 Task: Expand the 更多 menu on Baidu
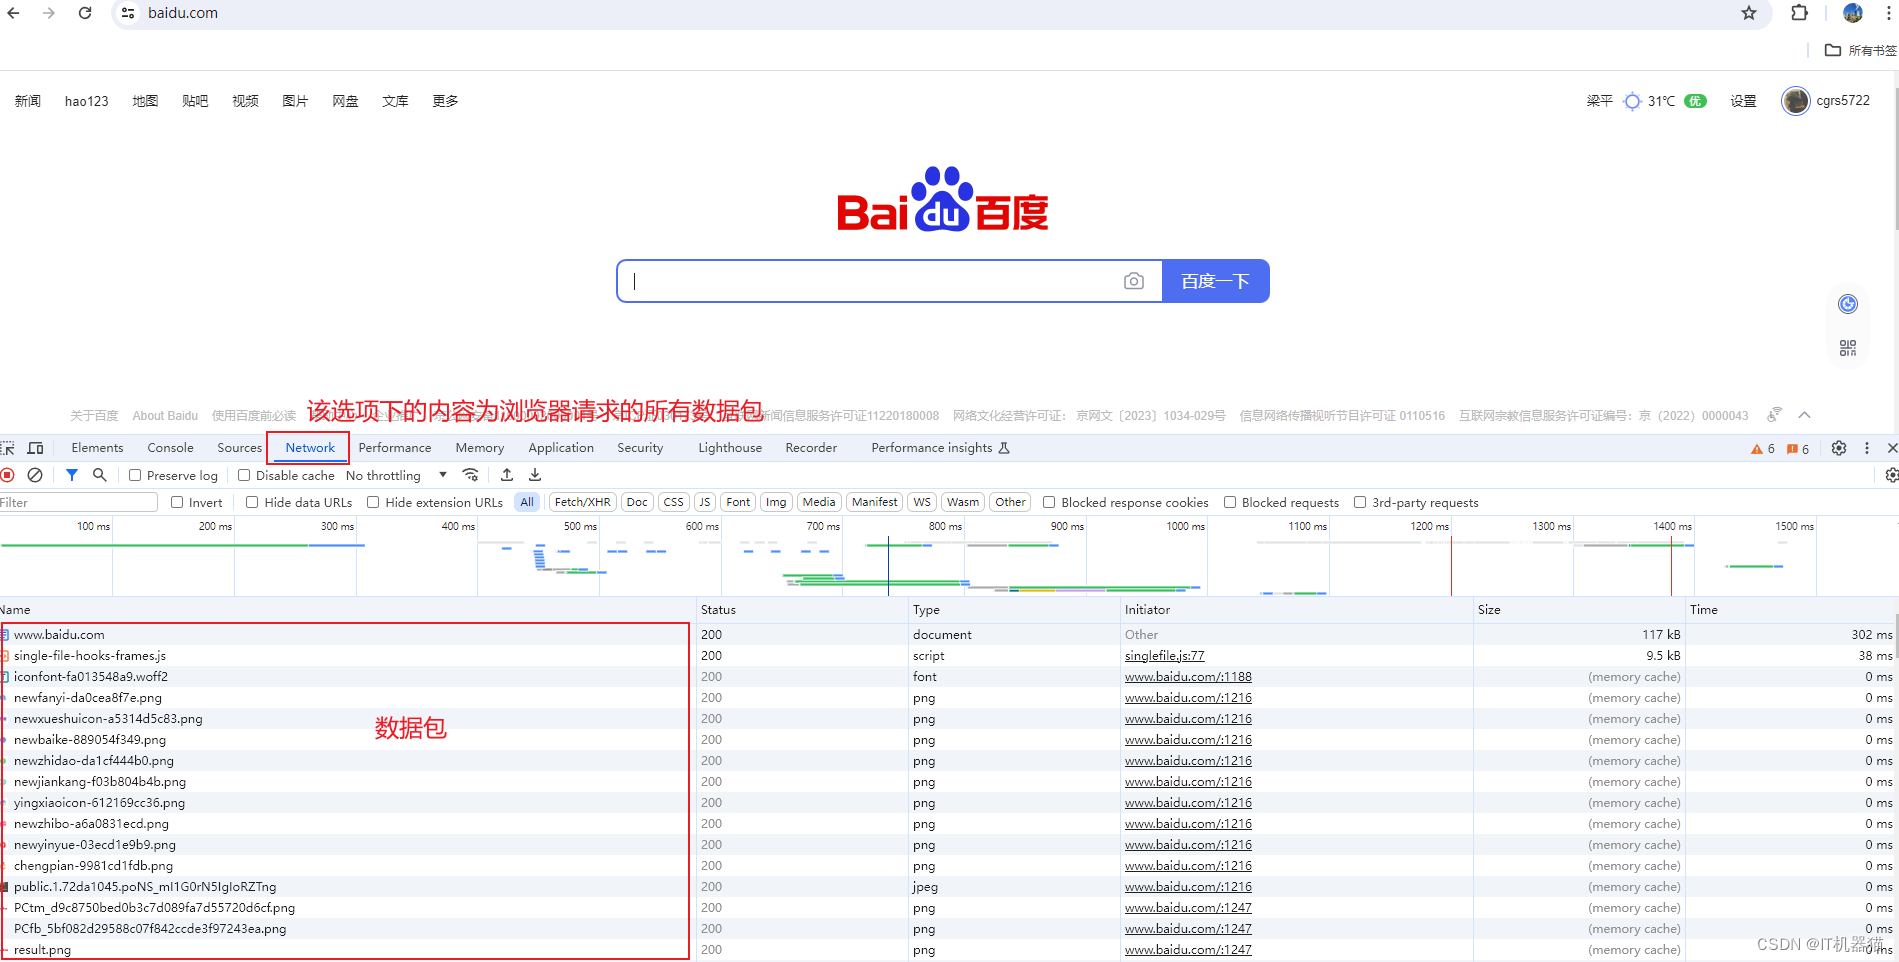[x=445, y=101]
